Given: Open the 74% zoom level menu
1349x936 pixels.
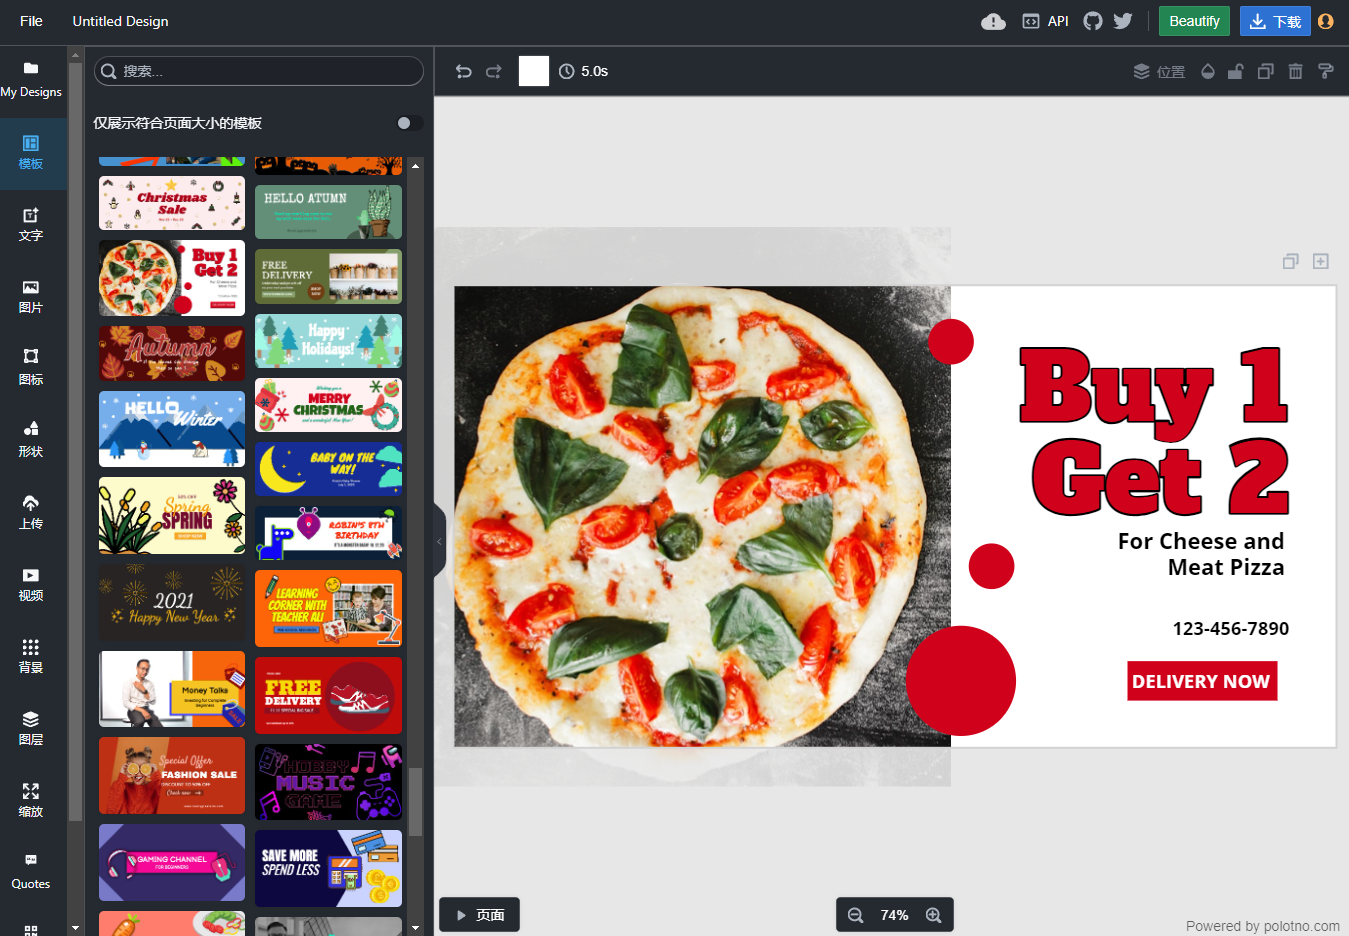Looking at the screenshot, I should click(x=894, y=915).
